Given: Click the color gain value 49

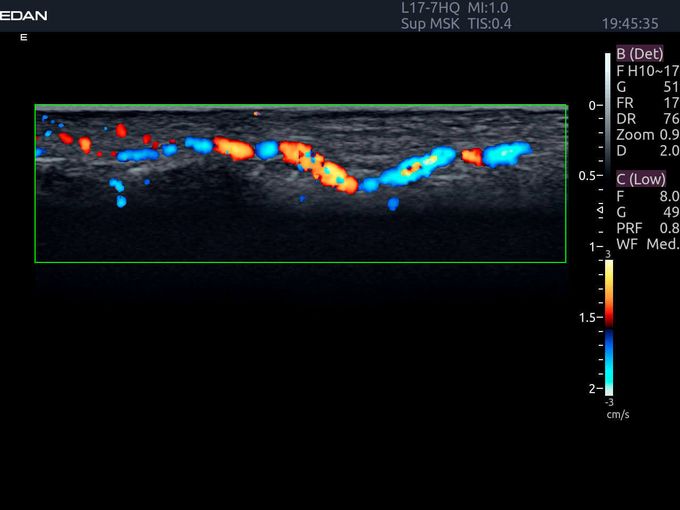Looking at the screenshot, I should 671,212.
